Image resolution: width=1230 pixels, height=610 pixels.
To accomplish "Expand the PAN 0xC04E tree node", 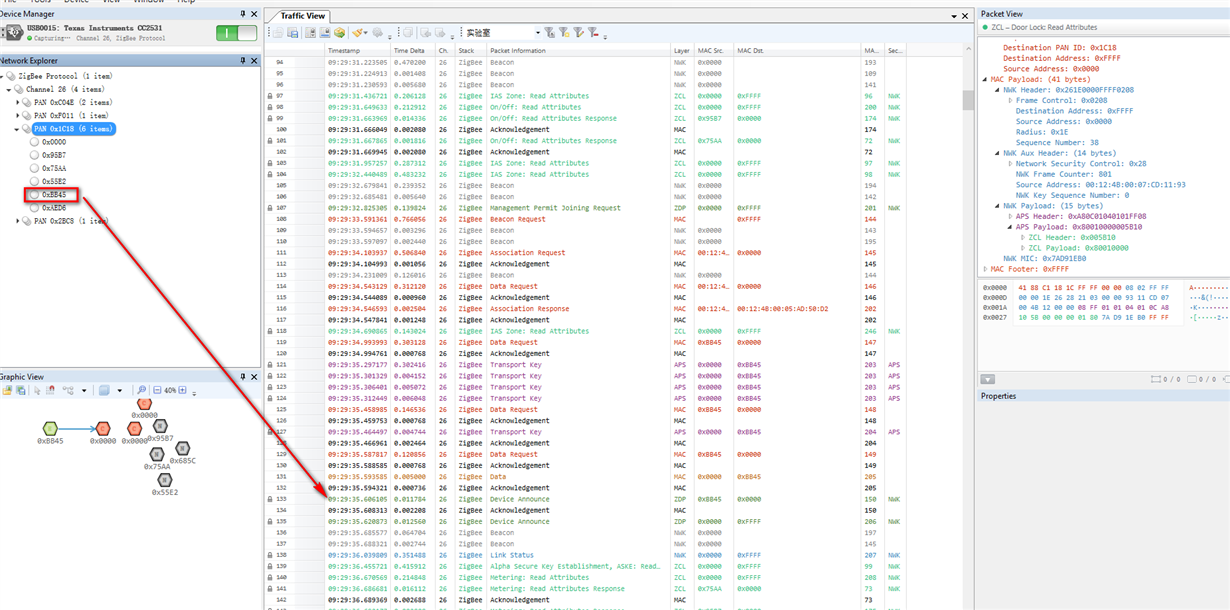I will click(17, 102).
